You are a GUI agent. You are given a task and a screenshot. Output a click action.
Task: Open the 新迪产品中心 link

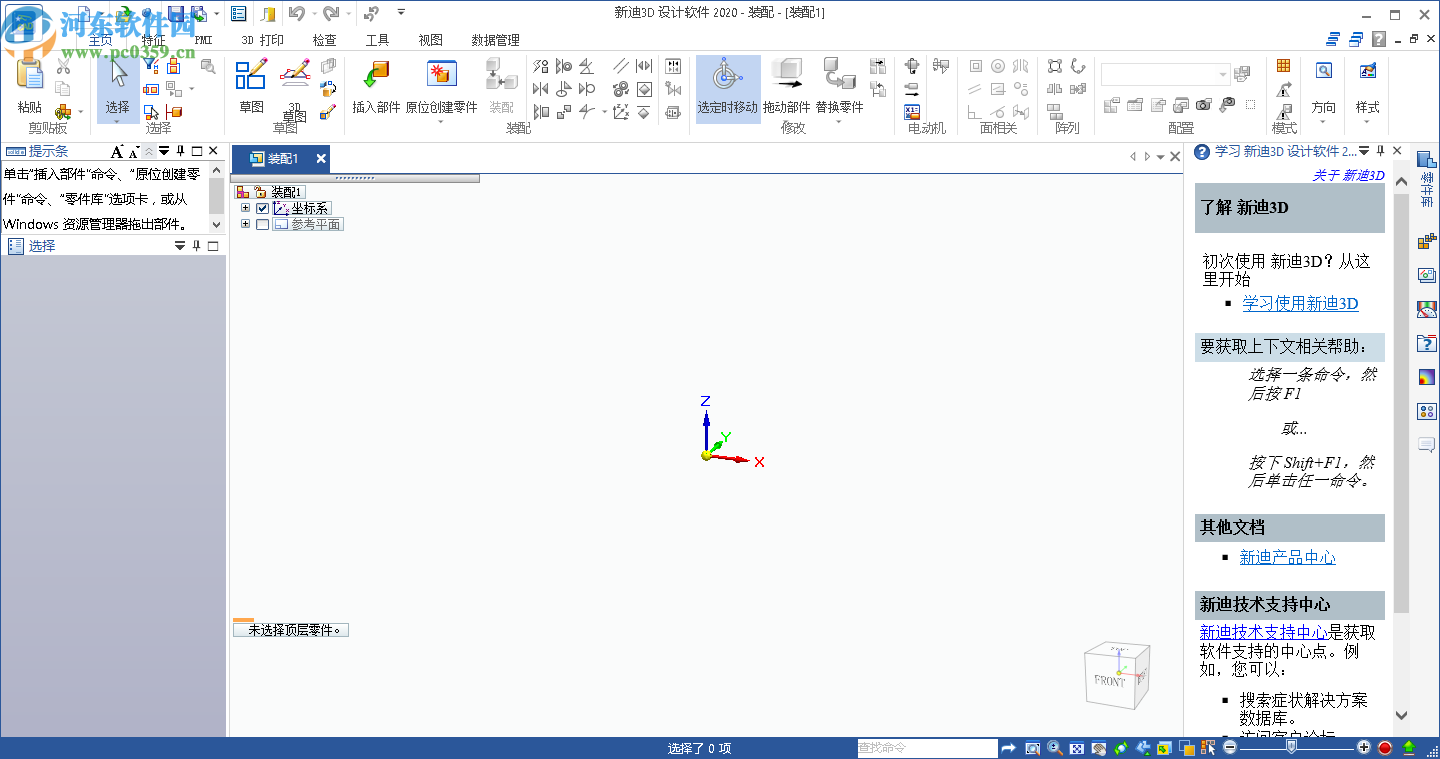point(1288,557)
